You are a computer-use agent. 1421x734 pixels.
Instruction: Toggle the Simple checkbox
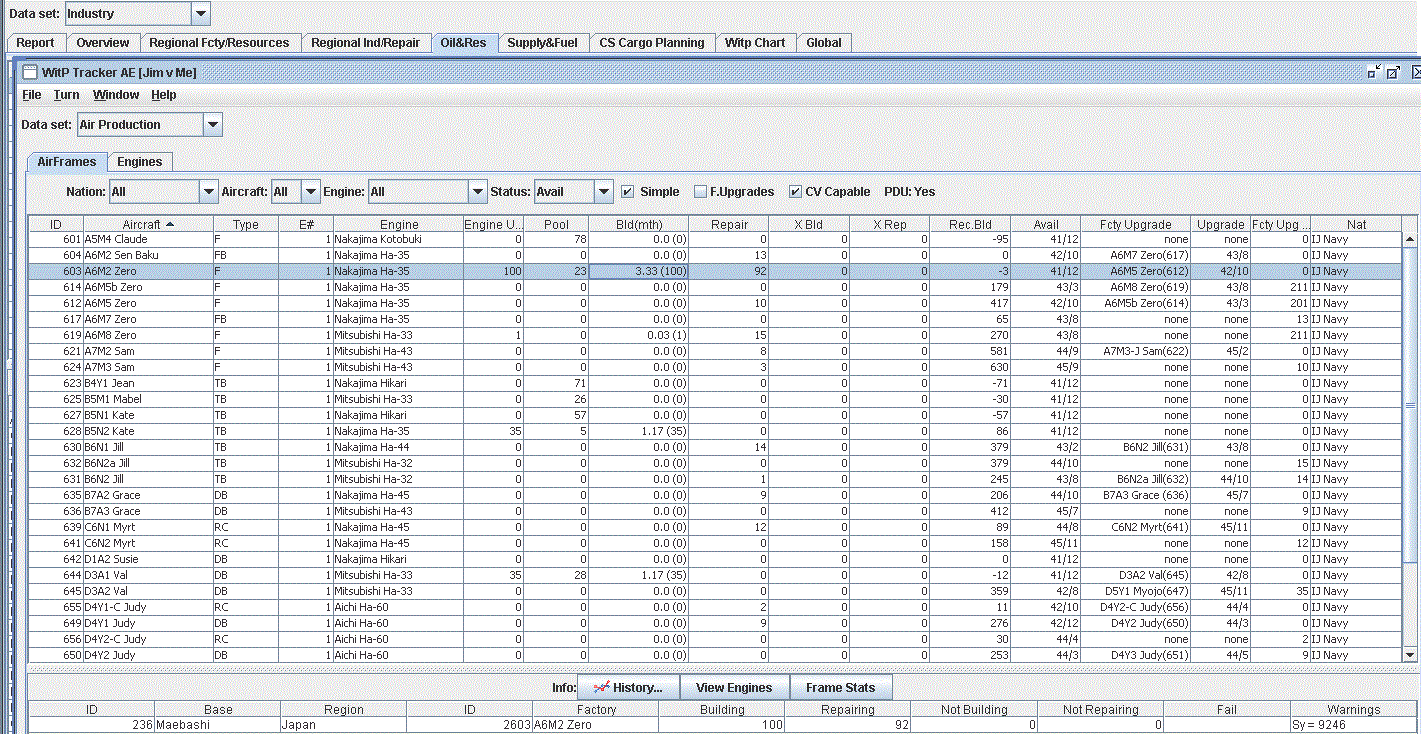pos(628,192)
